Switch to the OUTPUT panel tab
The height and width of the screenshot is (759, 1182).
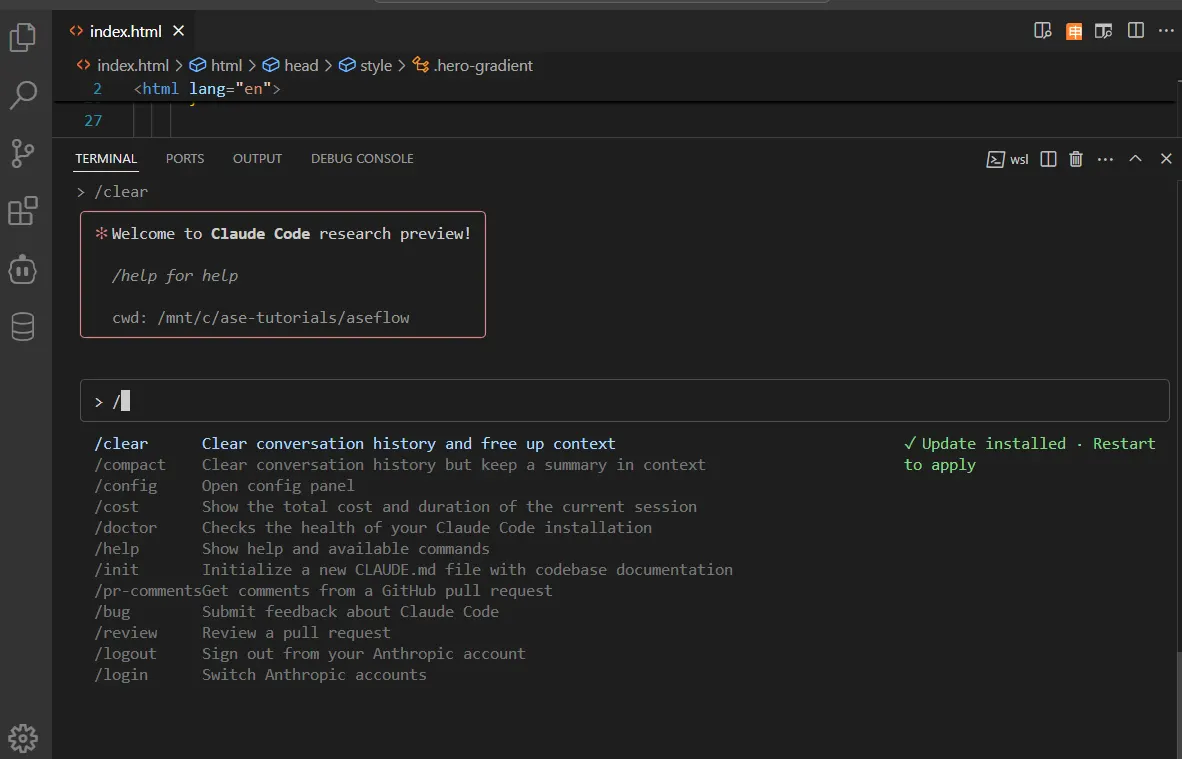pyautogui.click(x=257, y=158)
